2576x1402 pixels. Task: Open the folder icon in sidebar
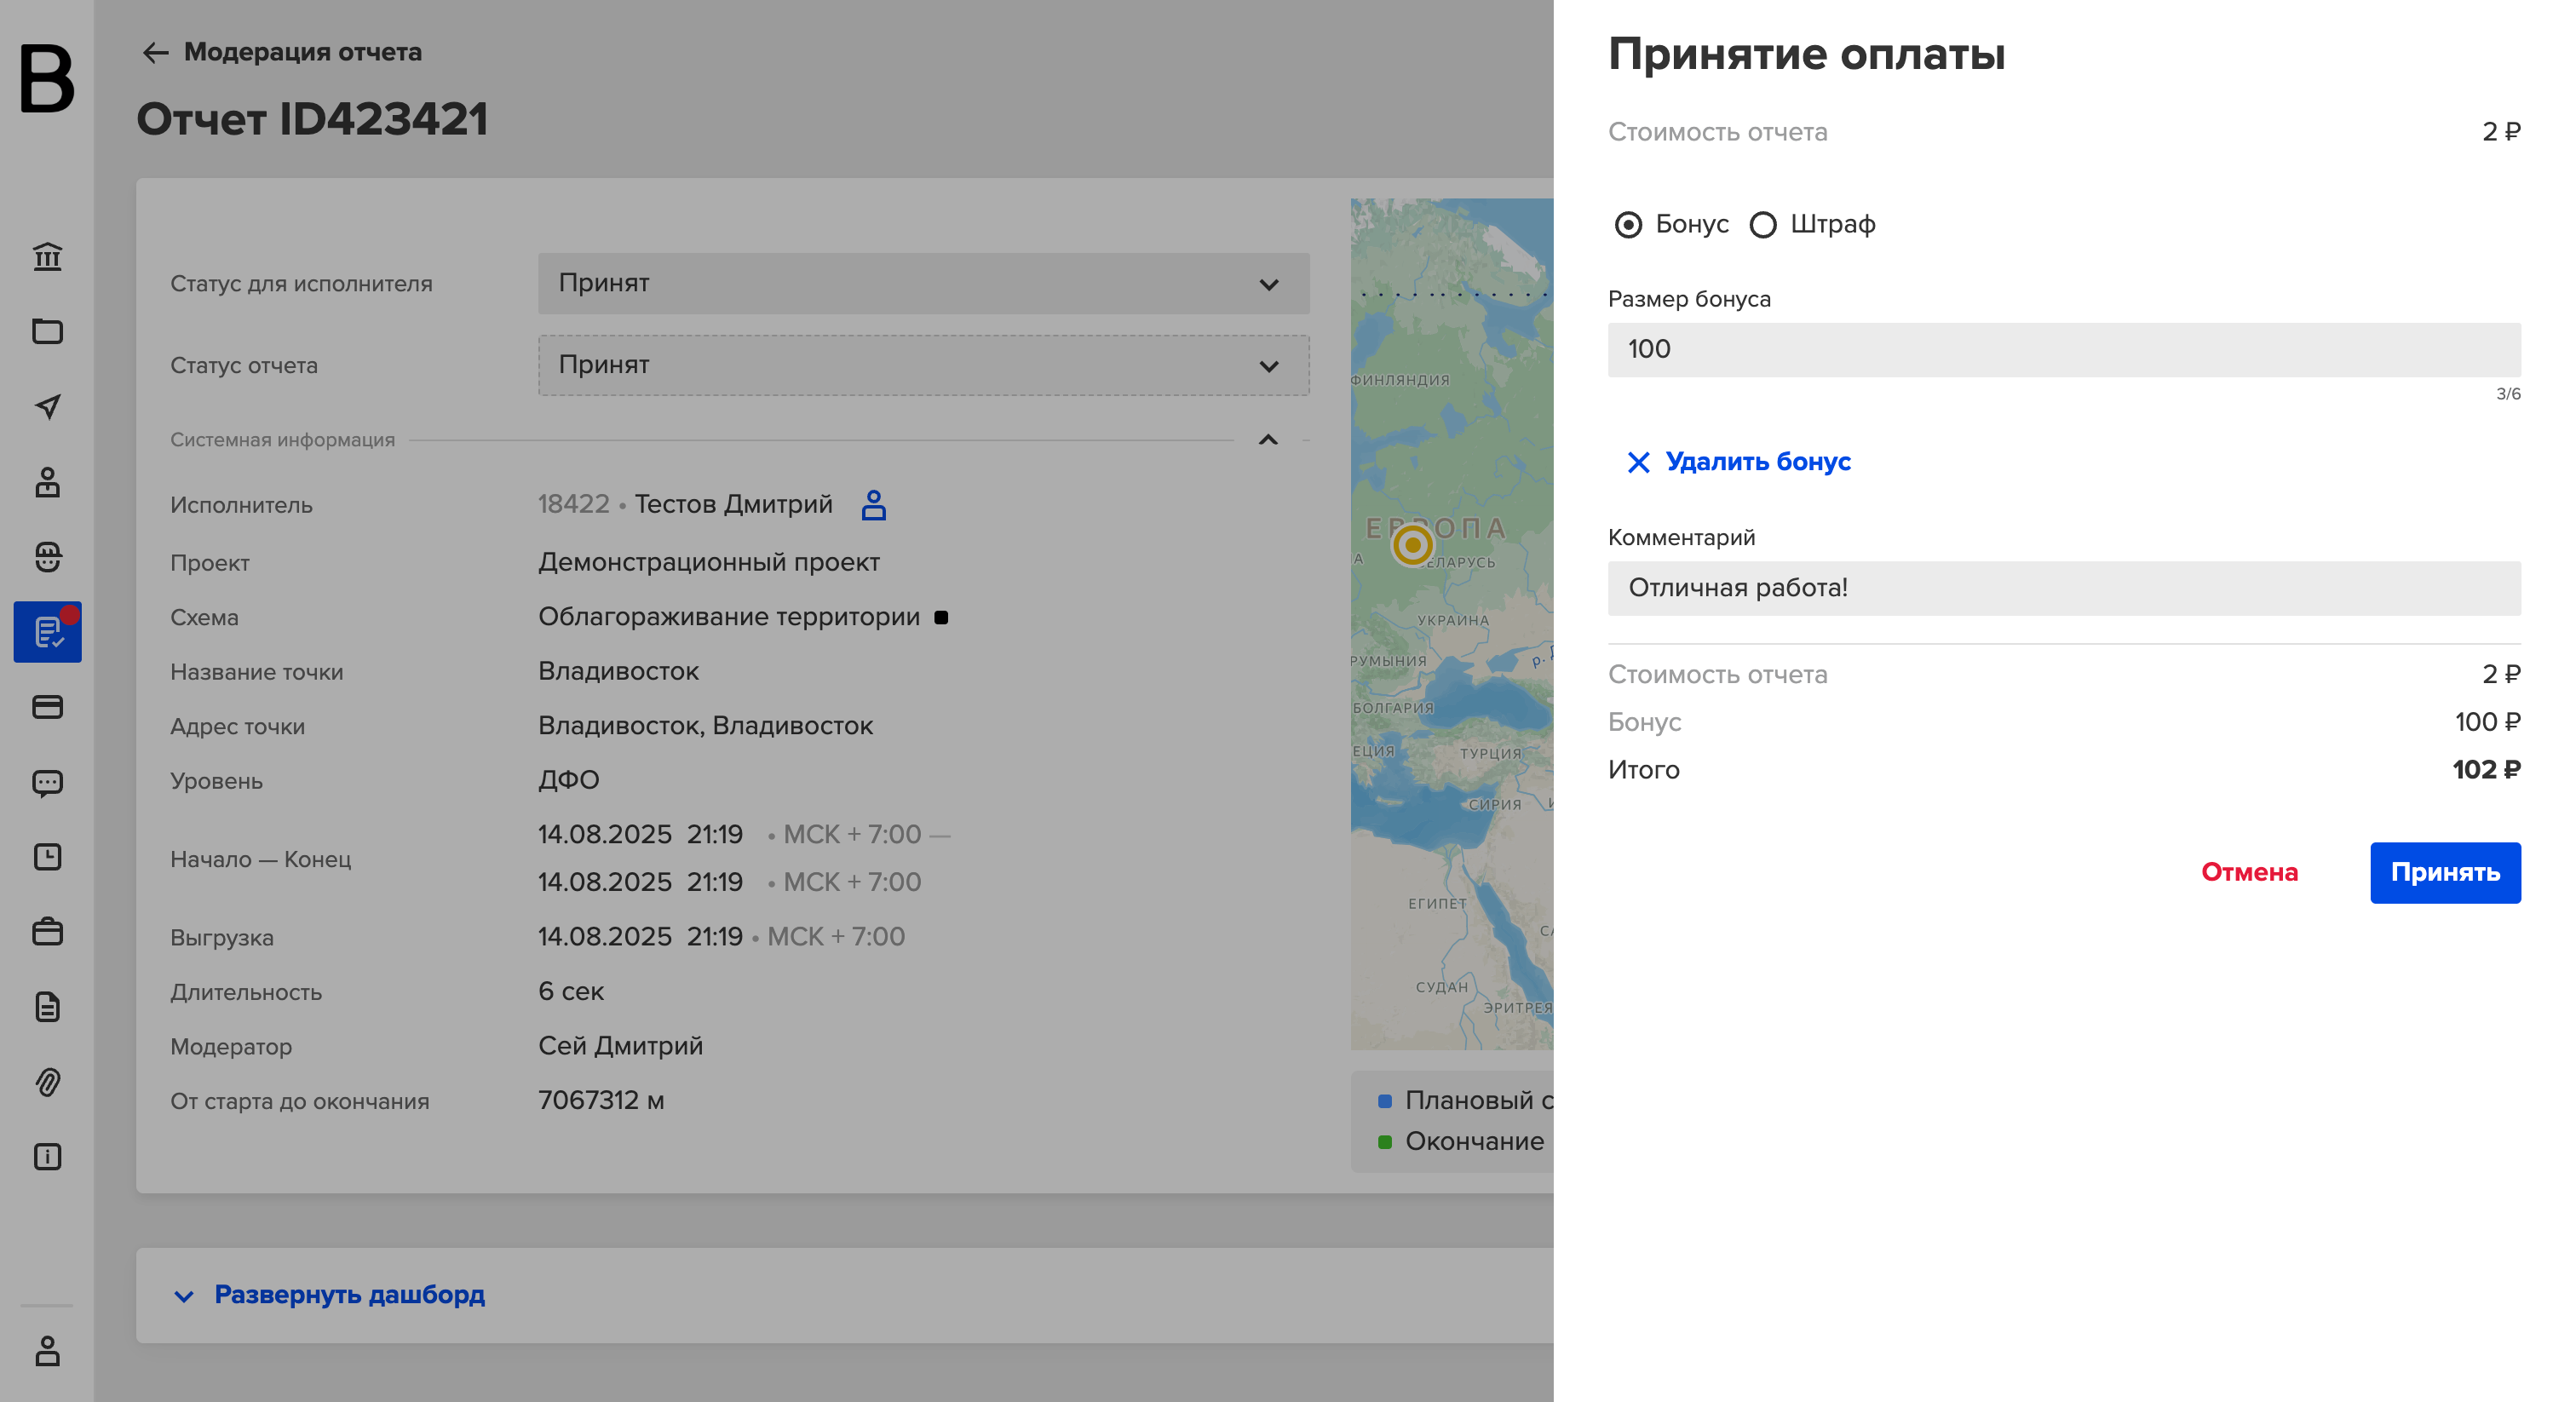[x=47, y=331]
